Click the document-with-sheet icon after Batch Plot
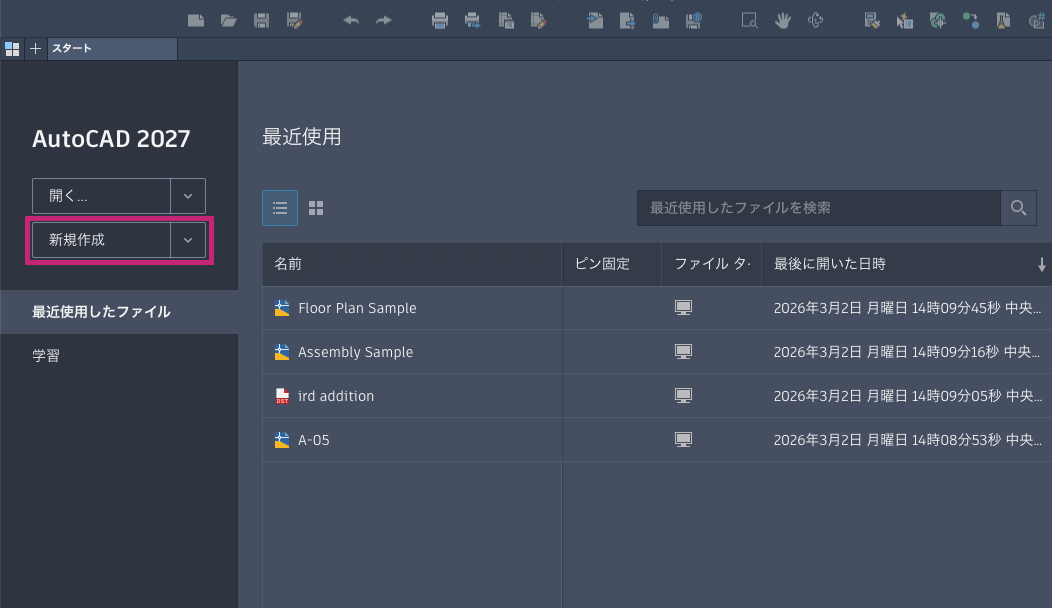 506,21
